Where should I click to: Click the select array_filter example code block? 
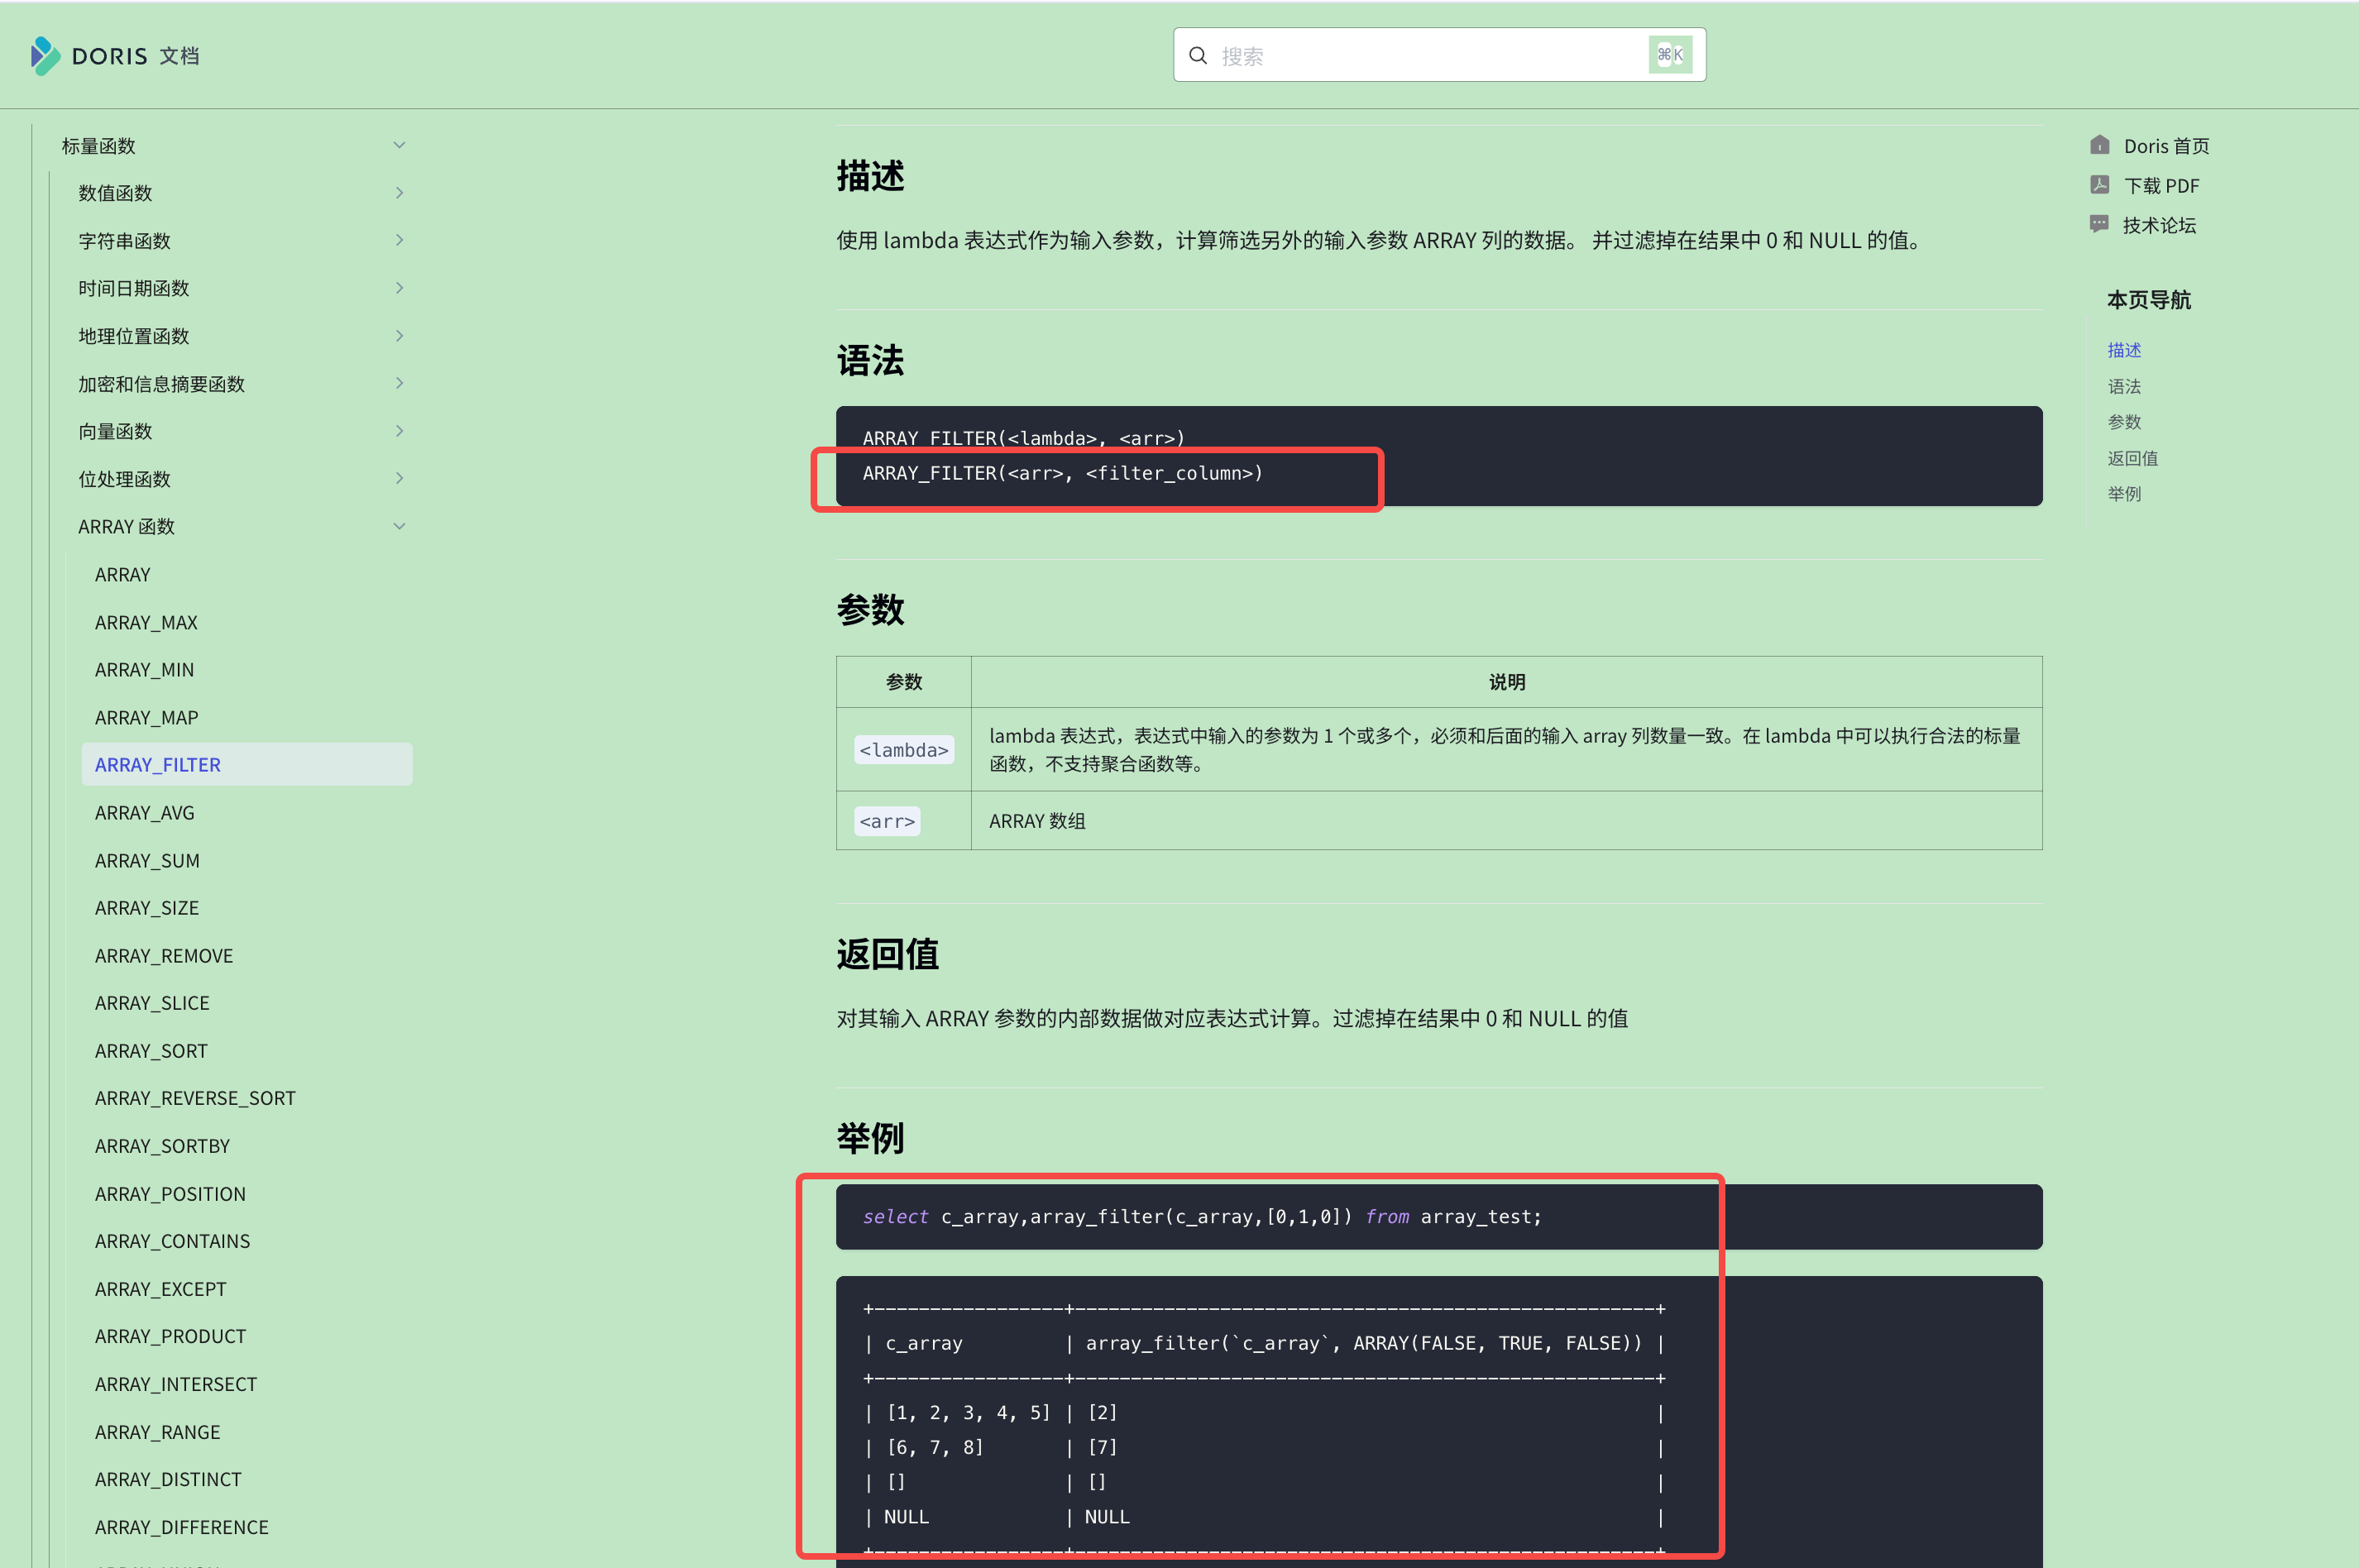coord(1439,1216)
